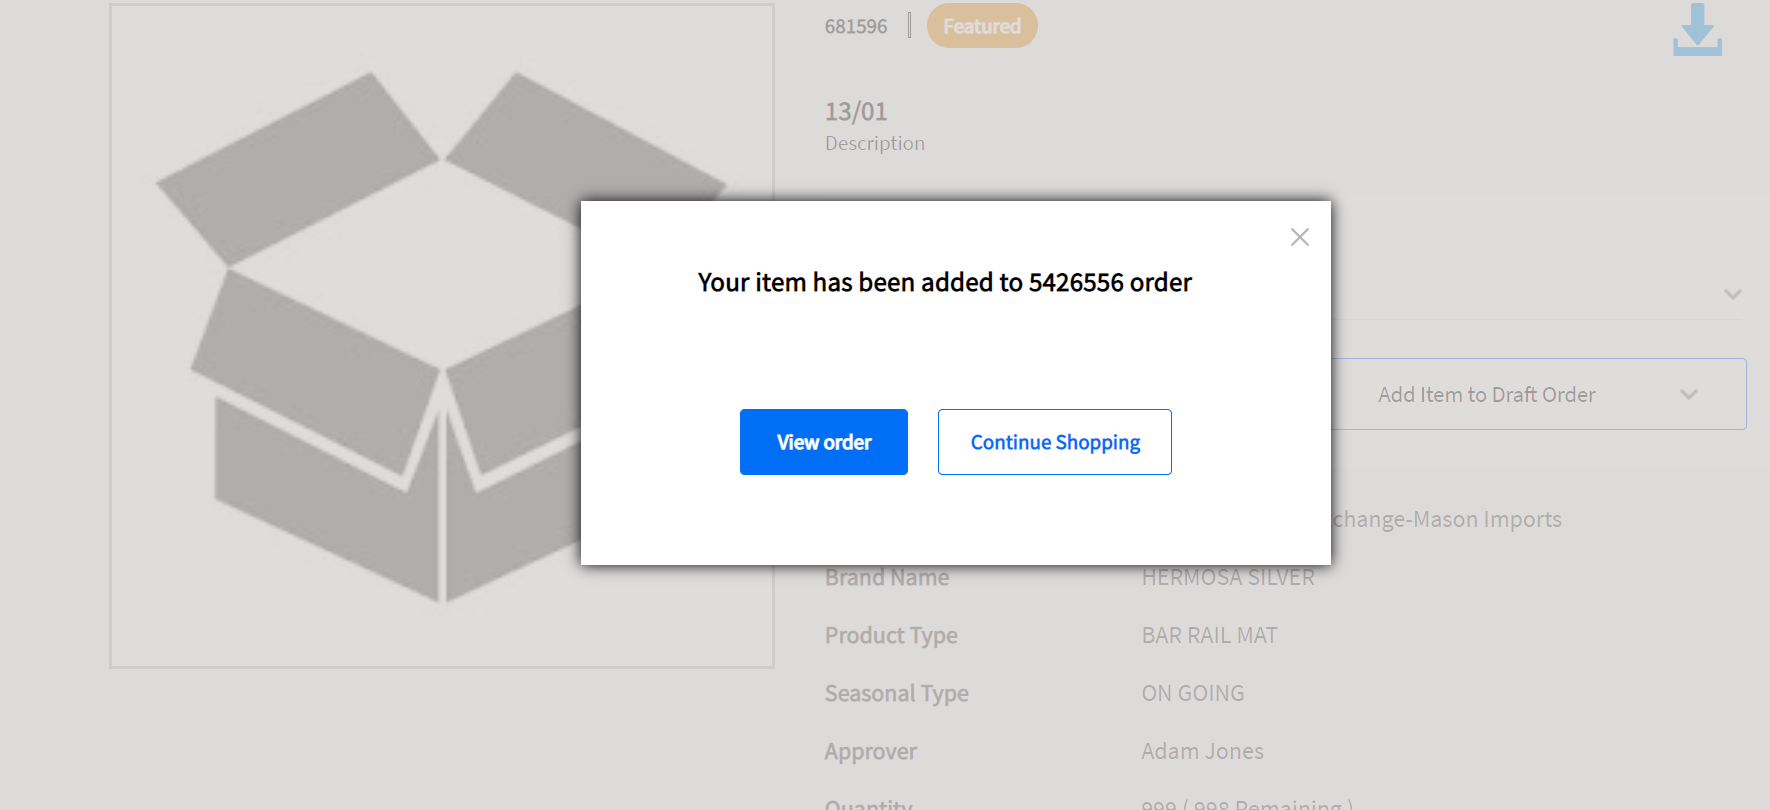Click the Quantity field label
The width and height of the screenshot is (1770, 810).
point(867,802)
